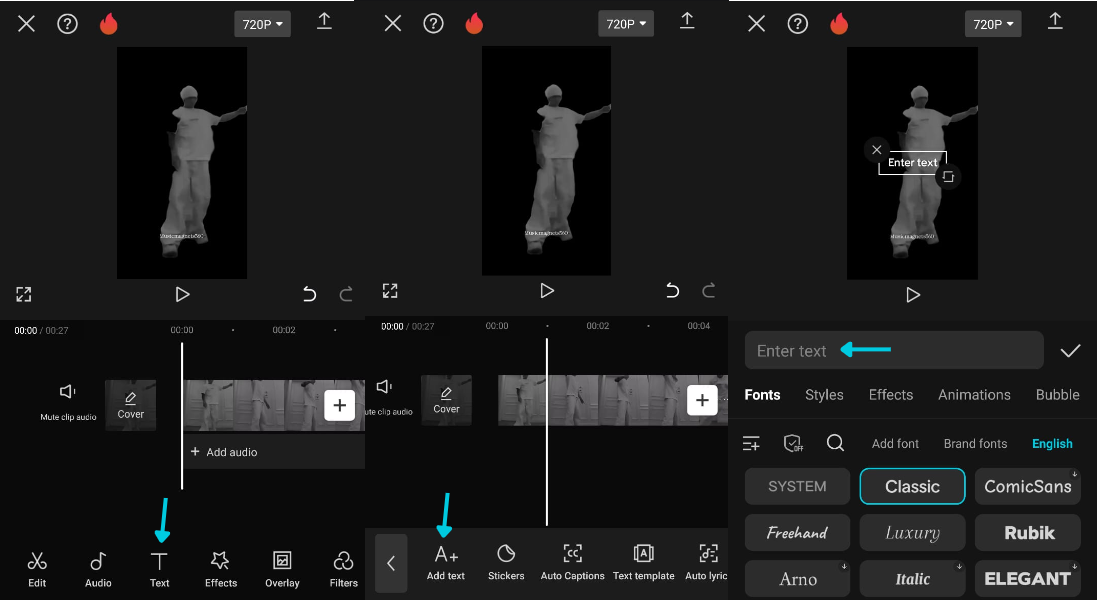The height and width of the screenshot is (600, 1100).
Task: Confirm text with the checkmark
Action: (1070, 351)
